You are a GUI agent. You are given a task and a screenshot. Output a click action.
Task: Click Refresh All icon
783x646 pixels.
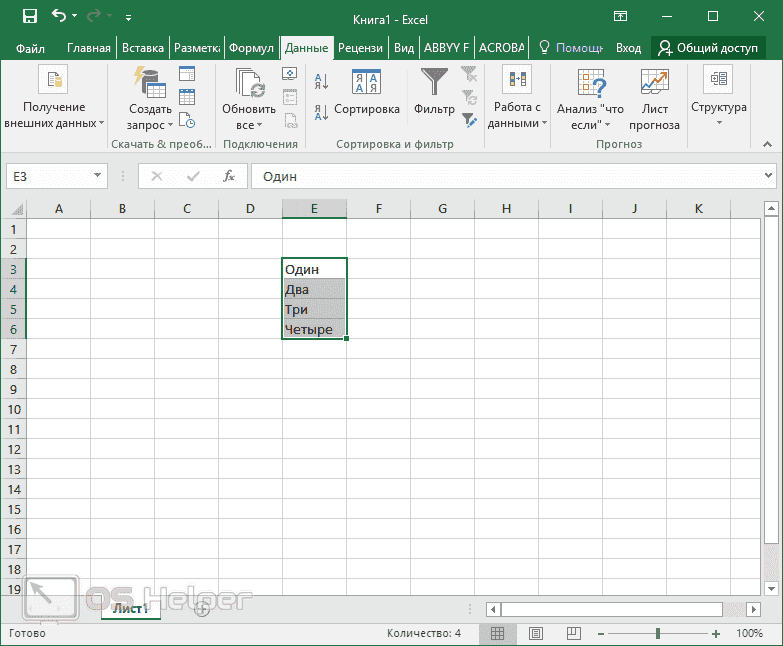(x=248, y=83)
